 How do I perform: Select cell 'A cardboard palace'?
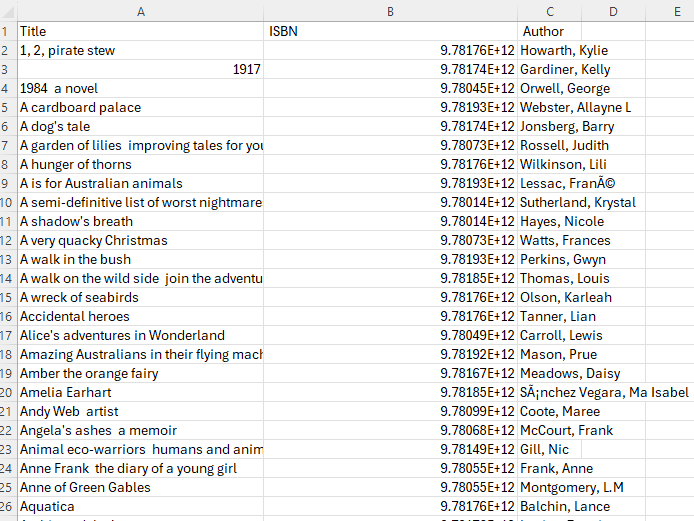pyautogui.click(x=141, y=108)
